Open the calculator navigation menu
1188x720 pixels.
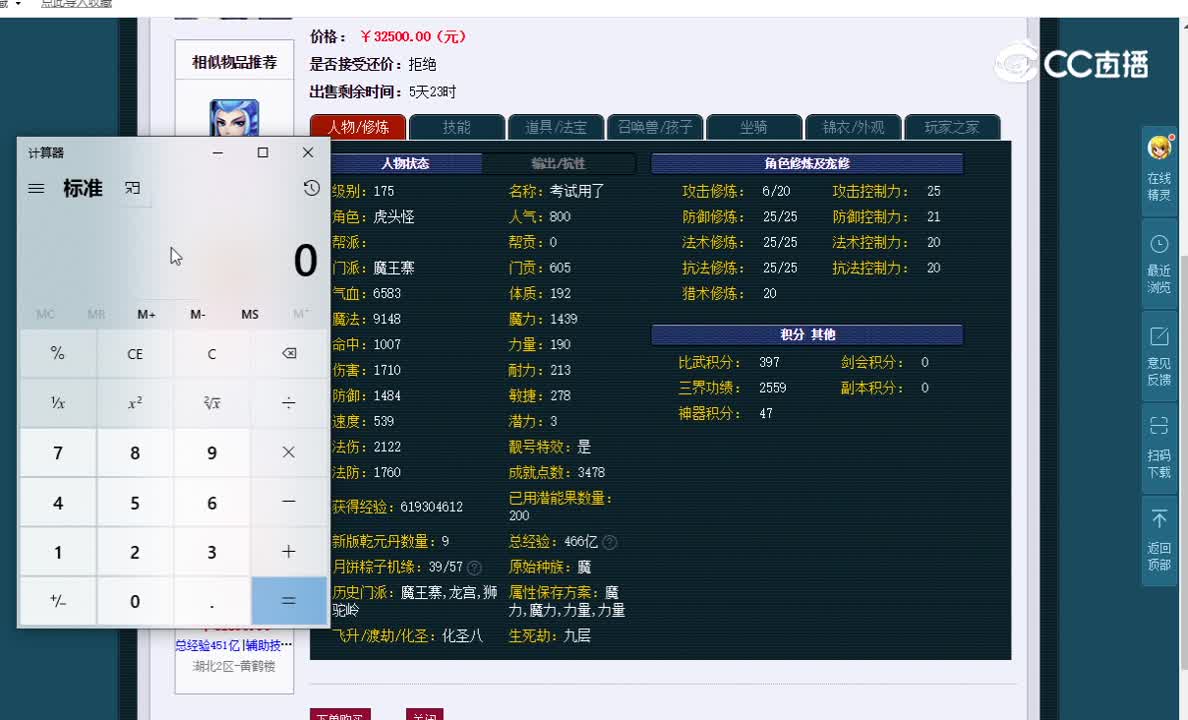click(x=36, y=188)
